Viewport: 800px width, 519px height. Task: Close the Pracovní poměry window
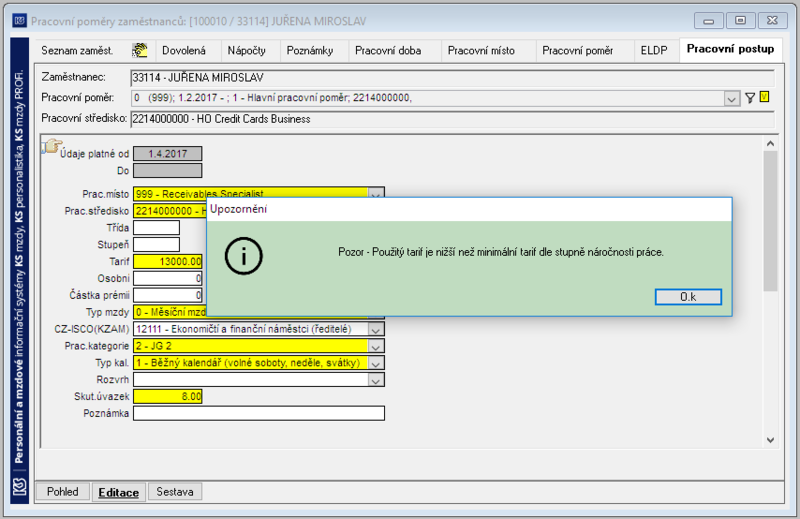[772, 21]
